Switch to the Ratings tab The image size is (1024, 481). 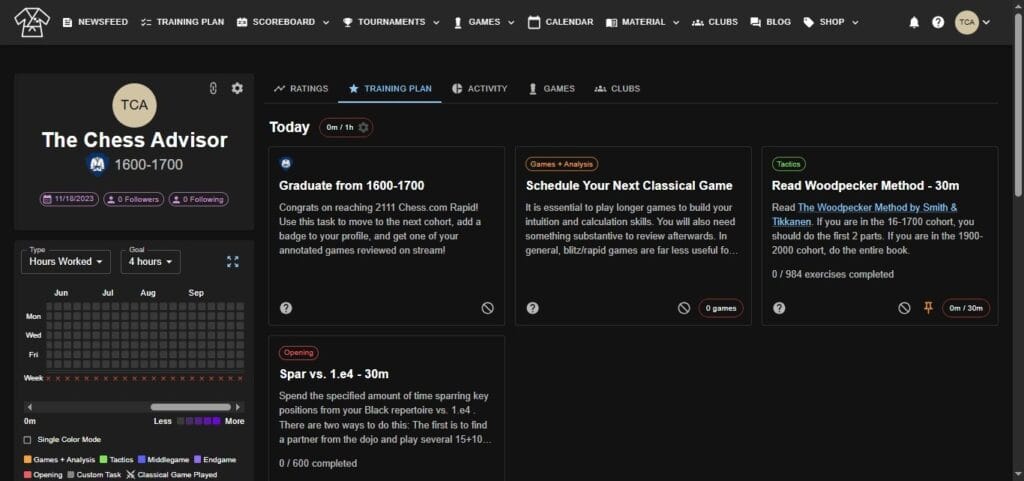click(x=301, y=88)
